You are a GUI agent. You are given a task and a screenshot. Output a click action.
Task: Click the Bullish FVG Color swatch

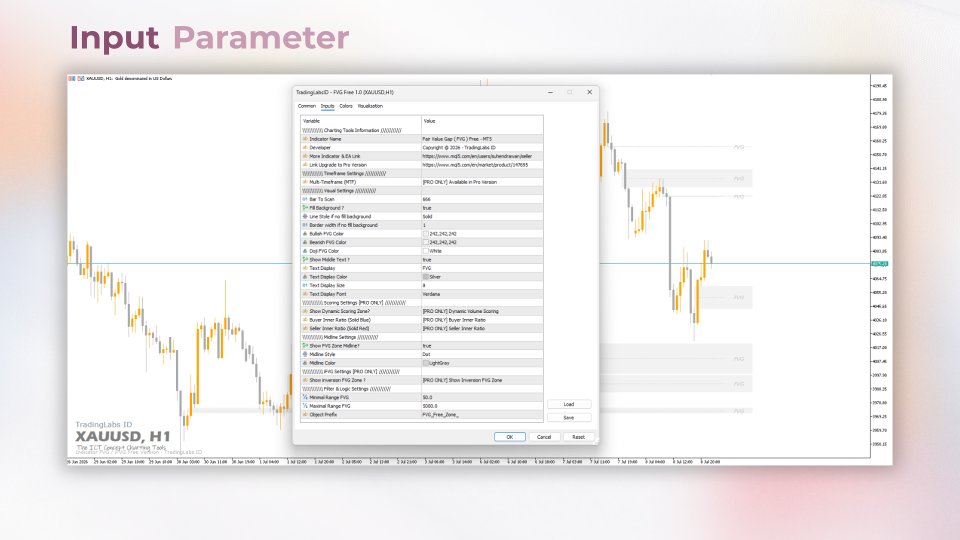click(x=426, y=233)
